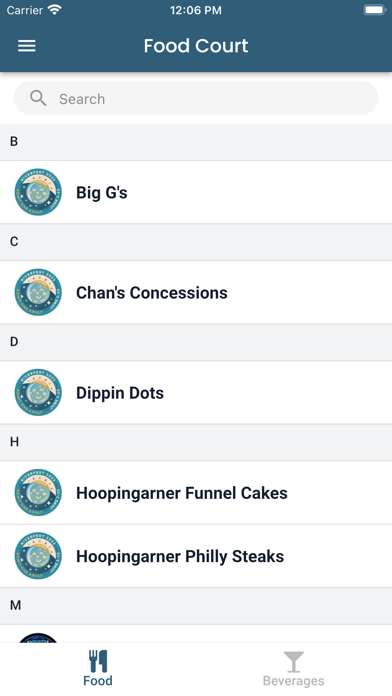The image size is (392, 696).
Task: Select the Food fork-and-knife icon
Action: [x=98, y=661]
